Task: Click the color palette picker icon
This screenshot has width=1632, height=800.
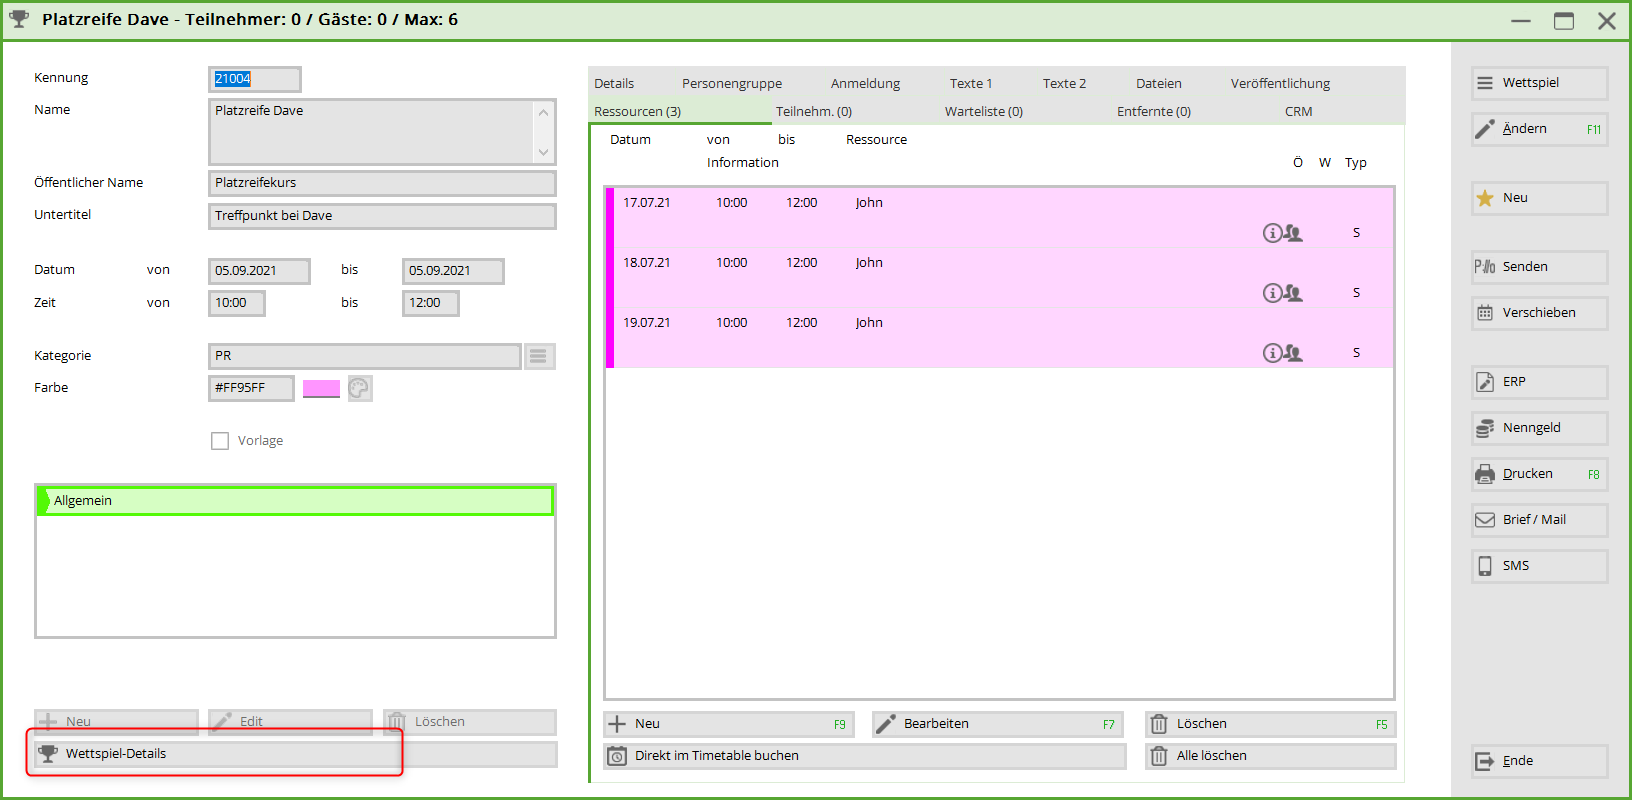Action: click(x=360, y=388)
